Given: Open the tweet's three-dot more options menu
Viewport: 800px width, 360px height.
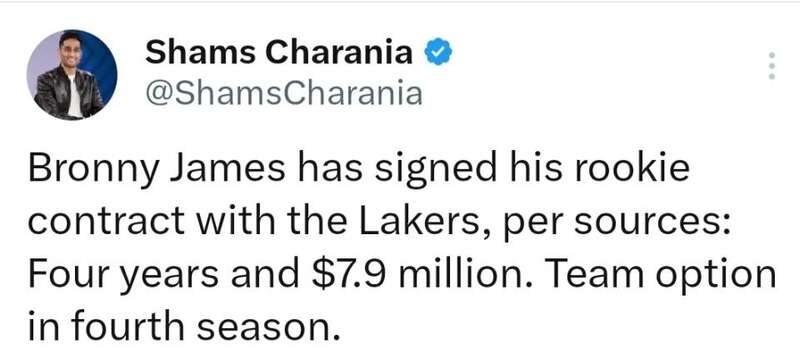Looking at the screenshot, I should pyautogui.click(x=771, y=65).
